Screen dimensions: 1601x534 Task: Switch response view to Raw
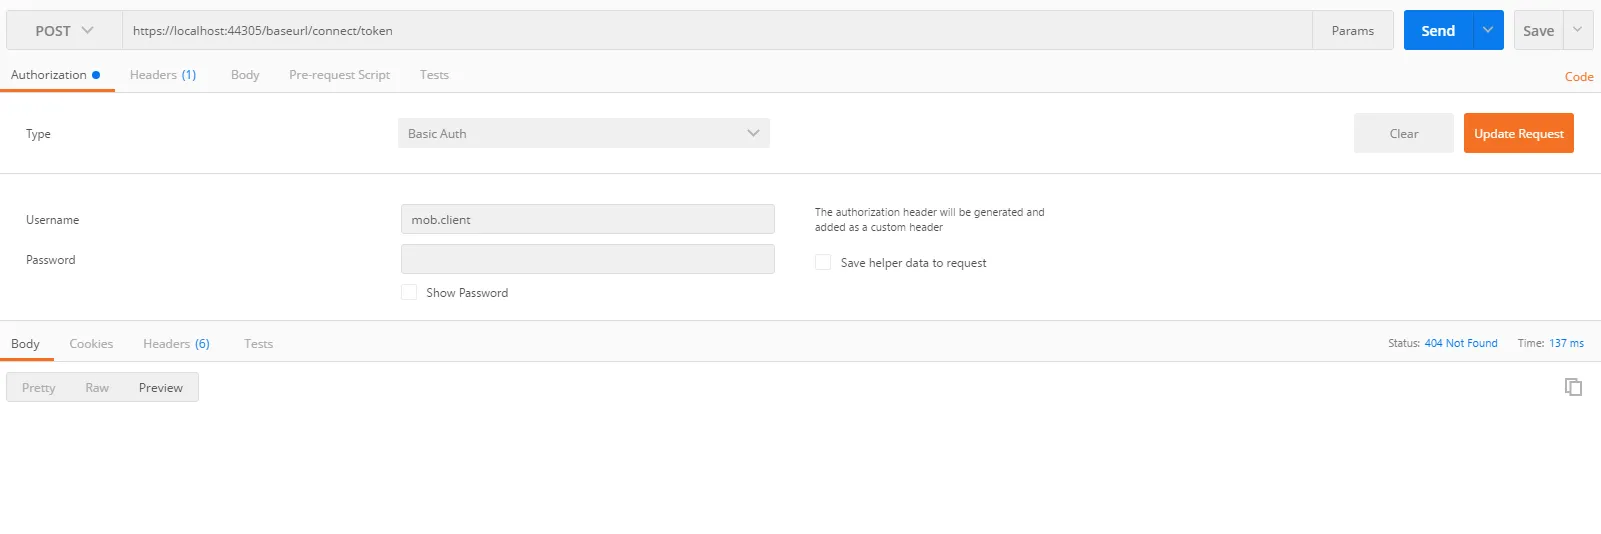click(x=97, y=388)
